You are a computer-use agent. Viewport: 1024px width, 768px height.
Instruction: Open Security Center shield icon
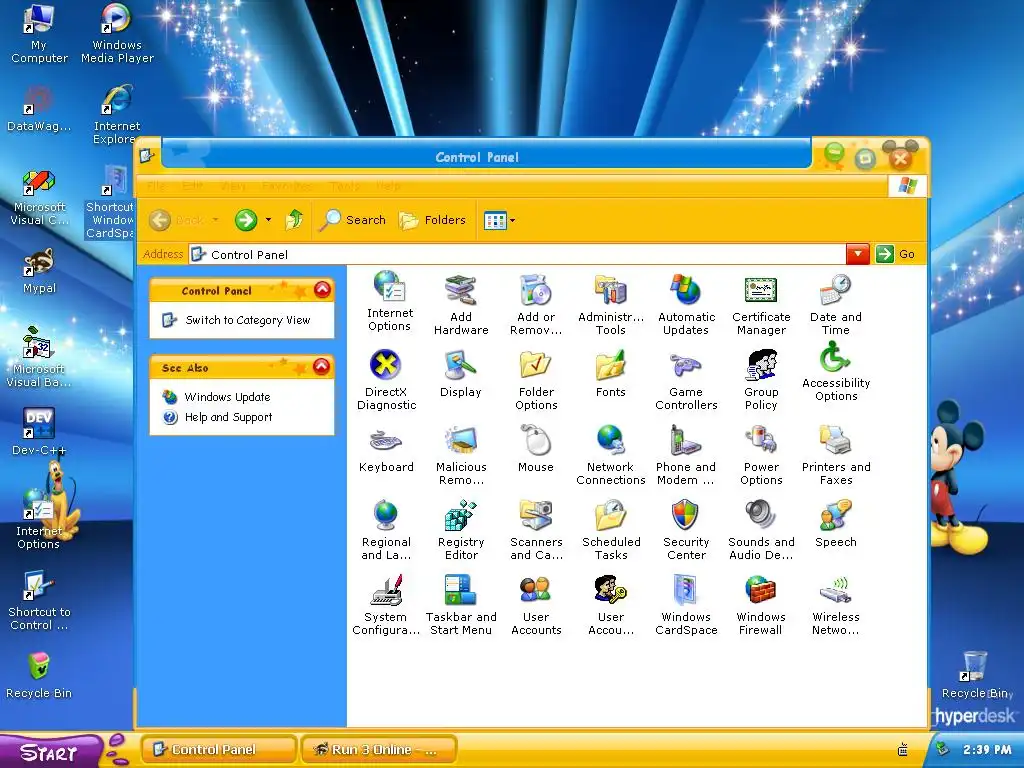[x=686, y=530]
